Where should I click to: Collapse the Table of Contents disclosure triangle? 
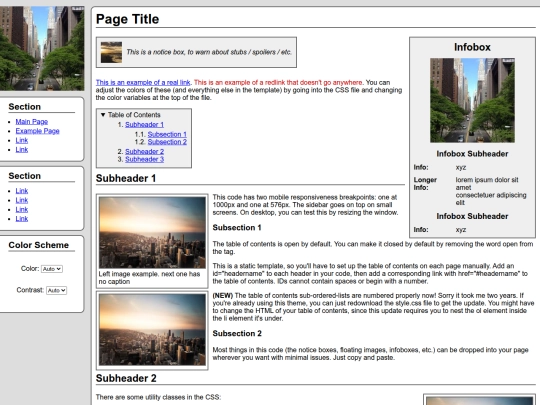click(103, 115)
